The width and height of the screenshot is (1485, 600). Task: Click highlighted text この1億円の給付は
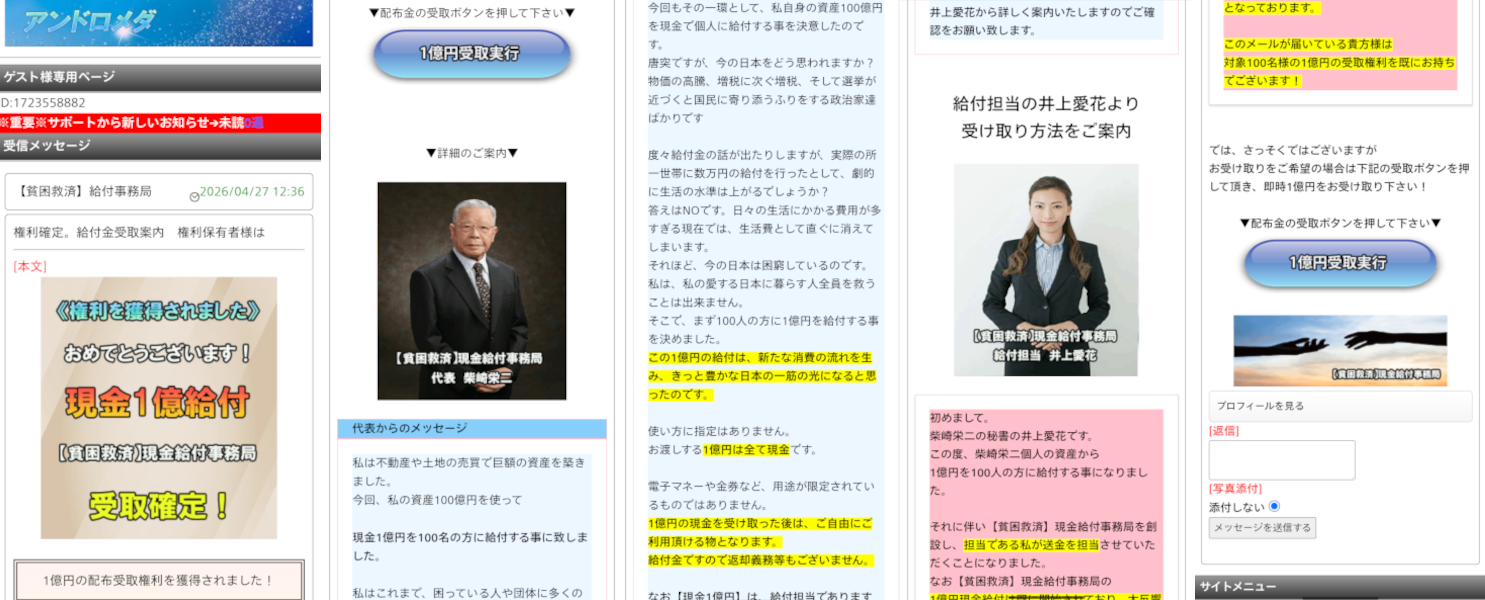764,376
